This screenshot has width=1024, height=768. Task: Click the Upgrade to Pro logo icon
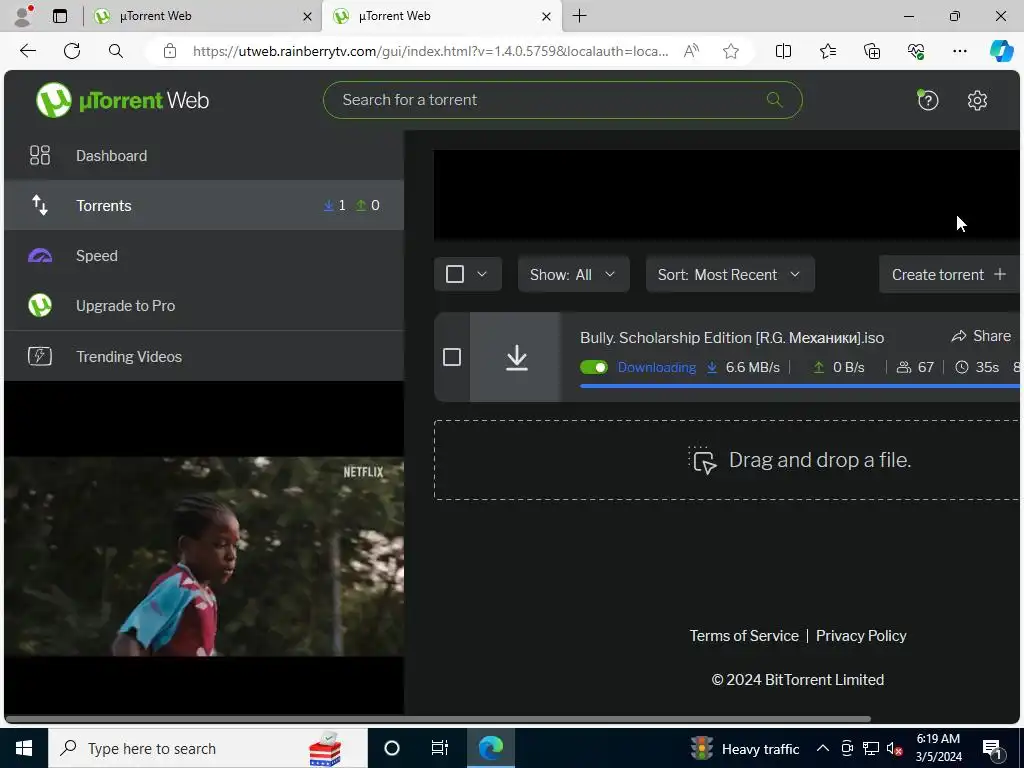click(x=40, y=305)
